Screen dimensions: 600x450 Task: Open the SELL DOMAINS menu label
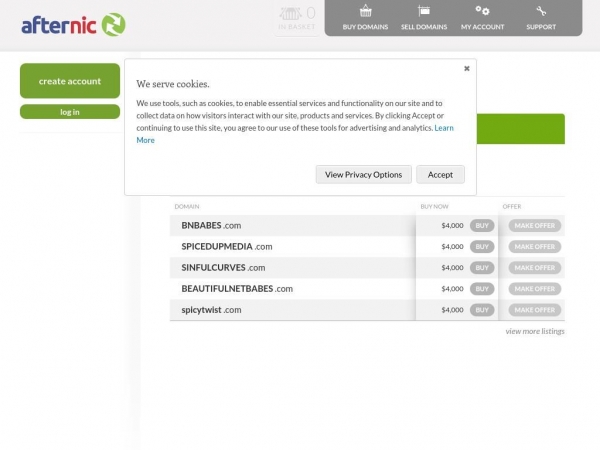tap(424, 27)
